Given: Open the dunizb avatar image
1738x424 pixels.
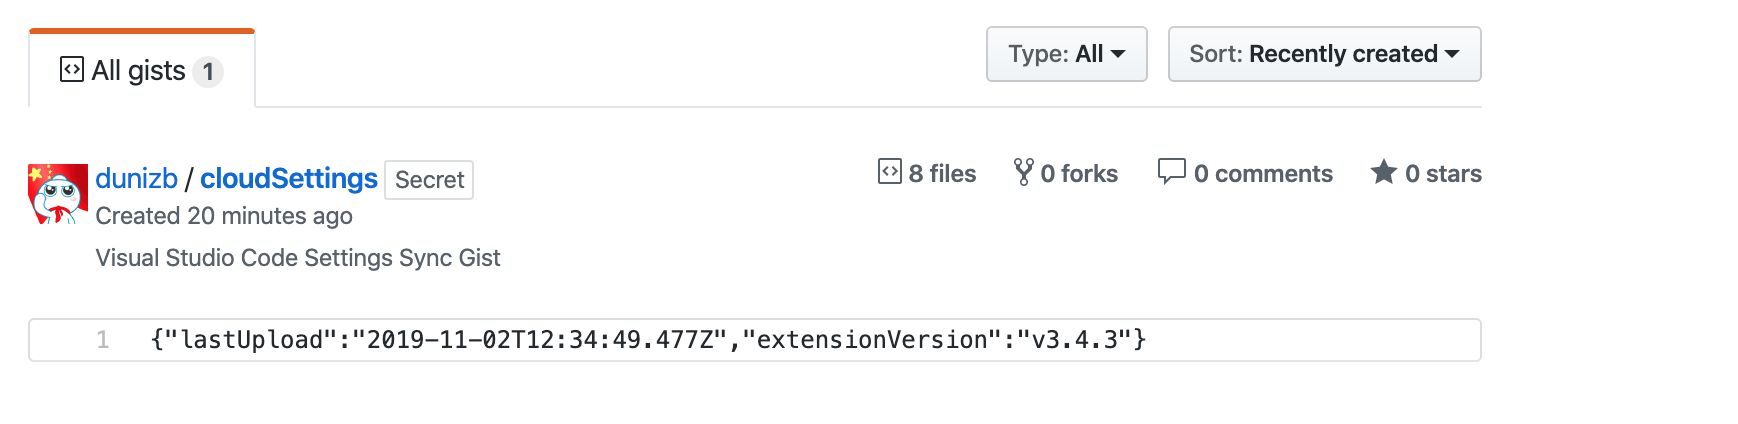Looking at the screenshot, I should tap(58, 194).
